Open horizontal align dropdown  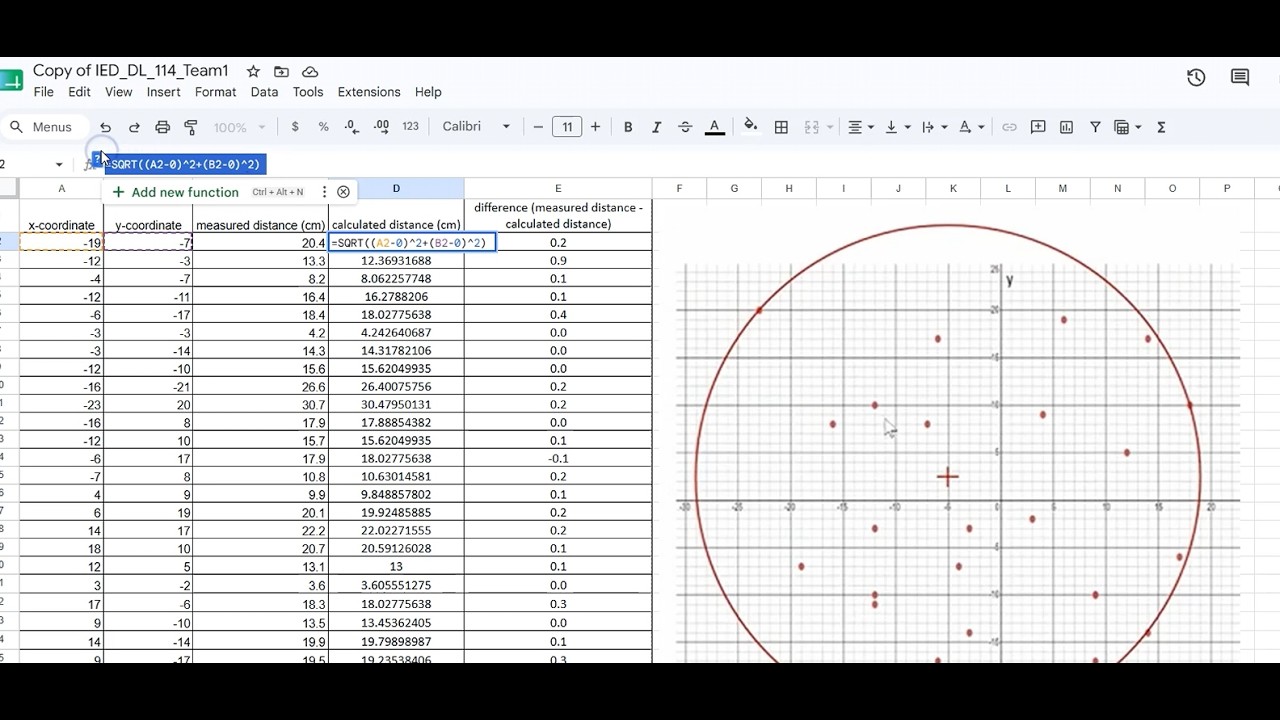(x=861, y=127)
